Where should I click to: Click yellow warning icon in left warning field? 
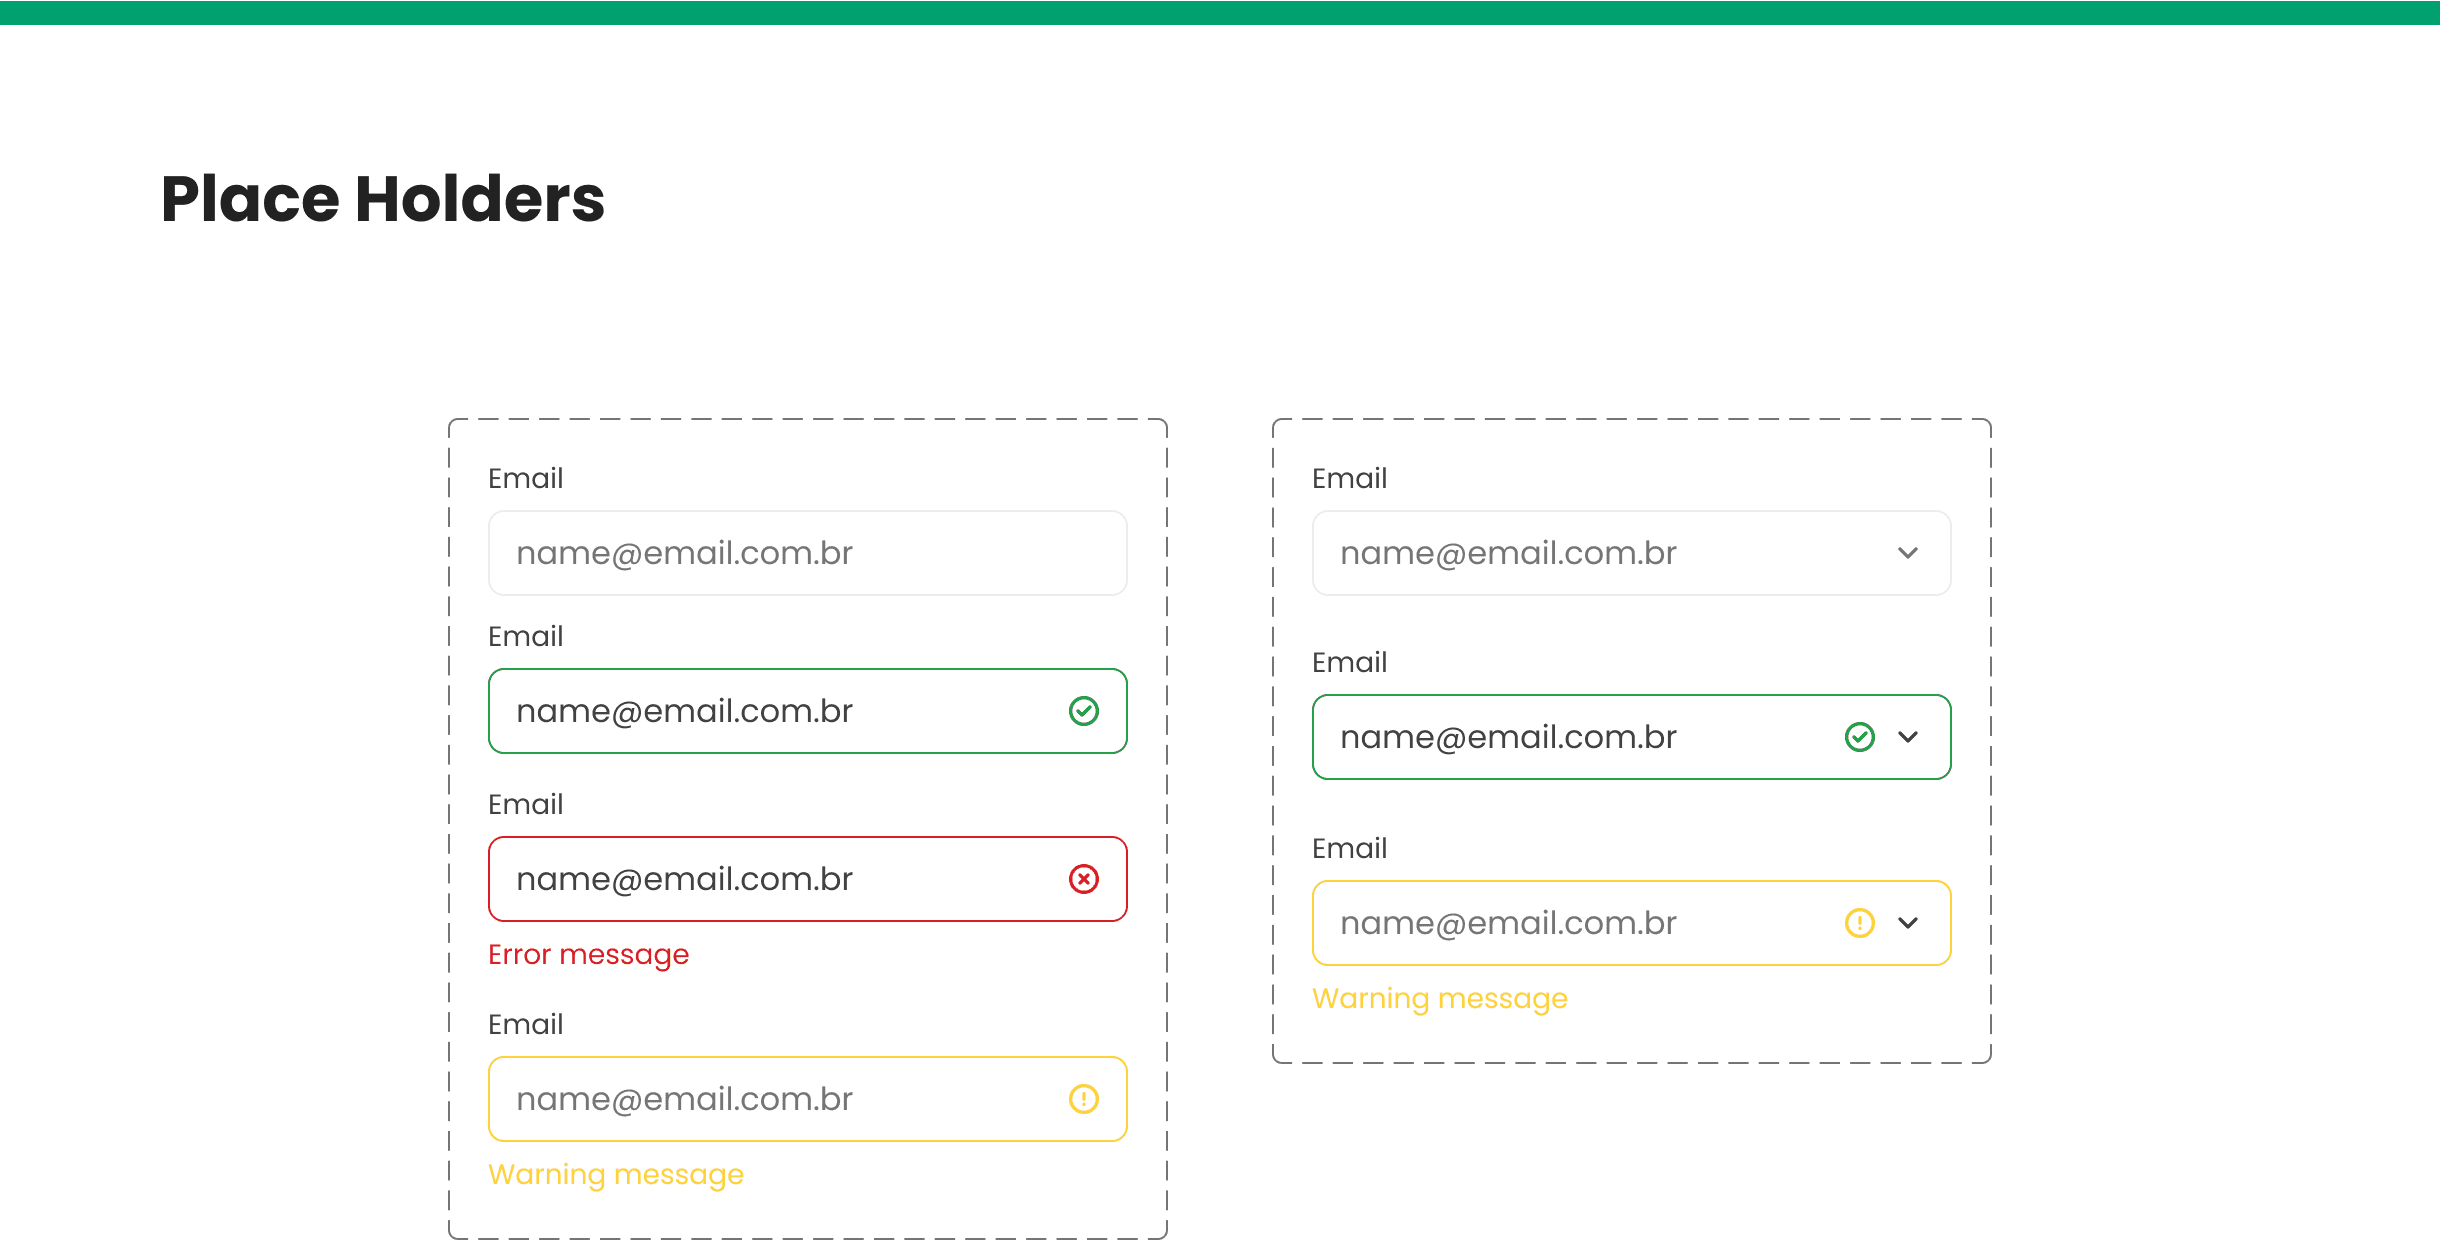click(1083, 1099)
